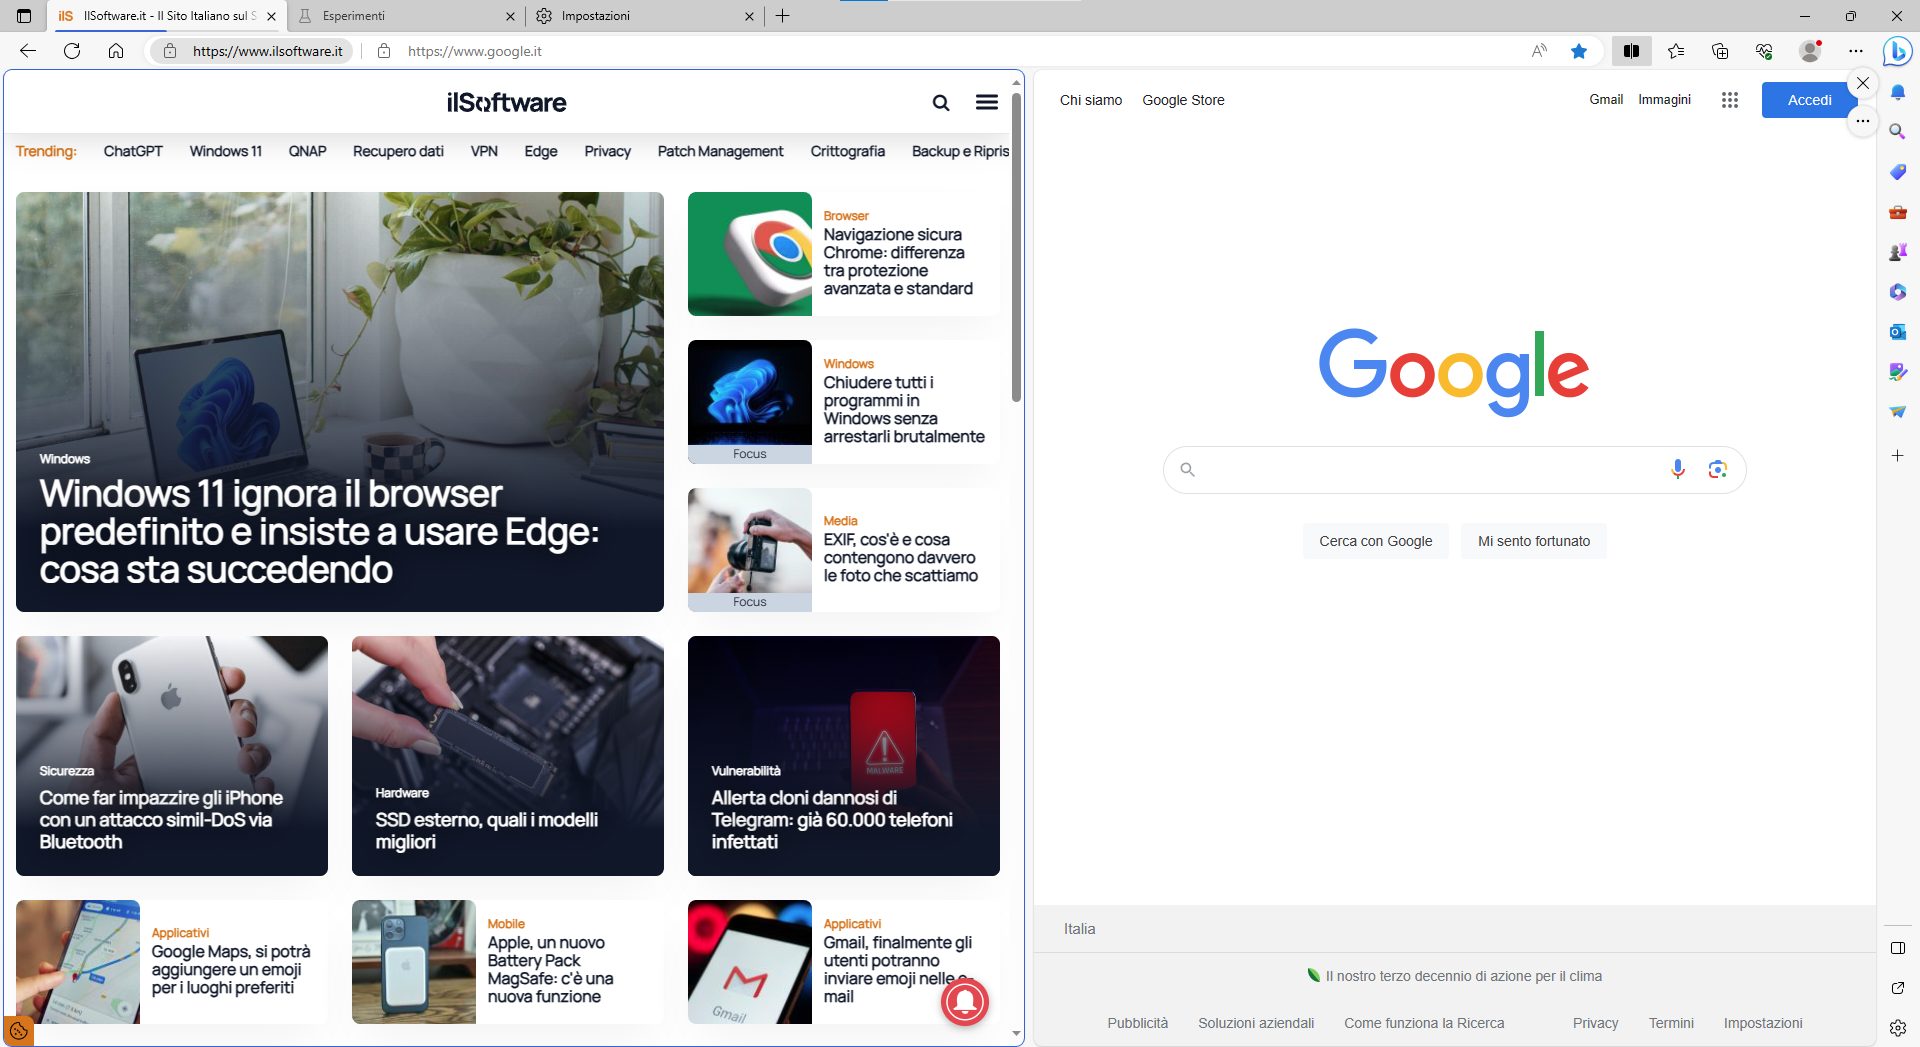
Task: Click the Accedi sign-in button
Action: tap(1809, 100)
